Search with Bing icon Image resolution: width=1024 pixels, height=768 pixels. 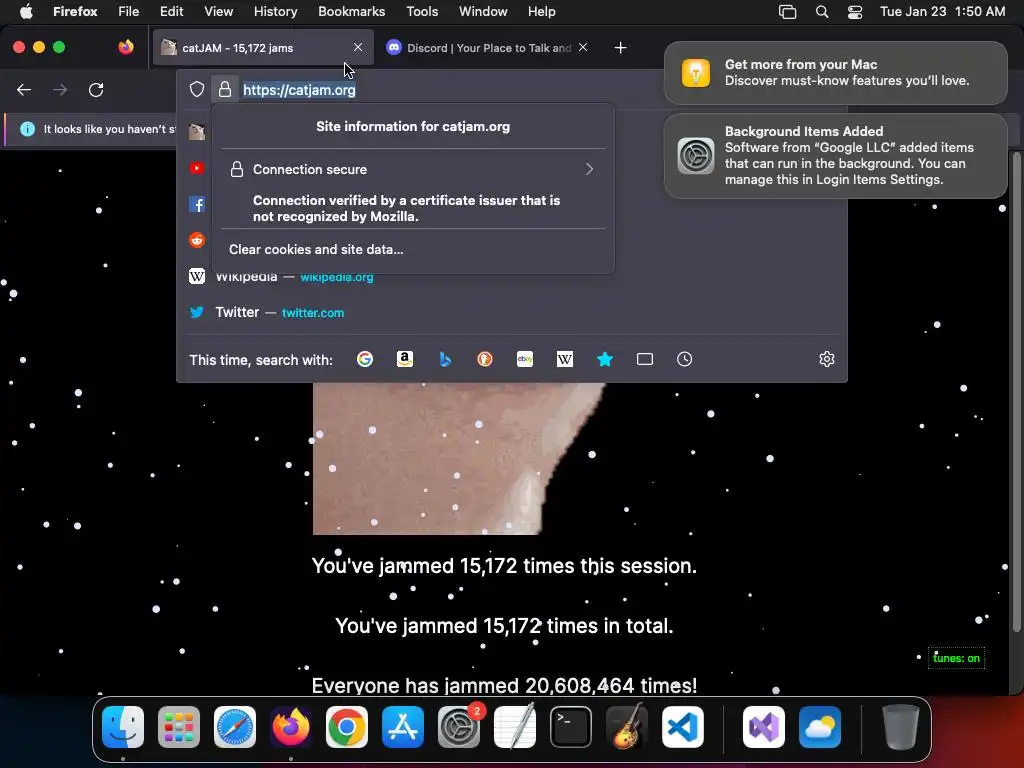tap(445, 359)
